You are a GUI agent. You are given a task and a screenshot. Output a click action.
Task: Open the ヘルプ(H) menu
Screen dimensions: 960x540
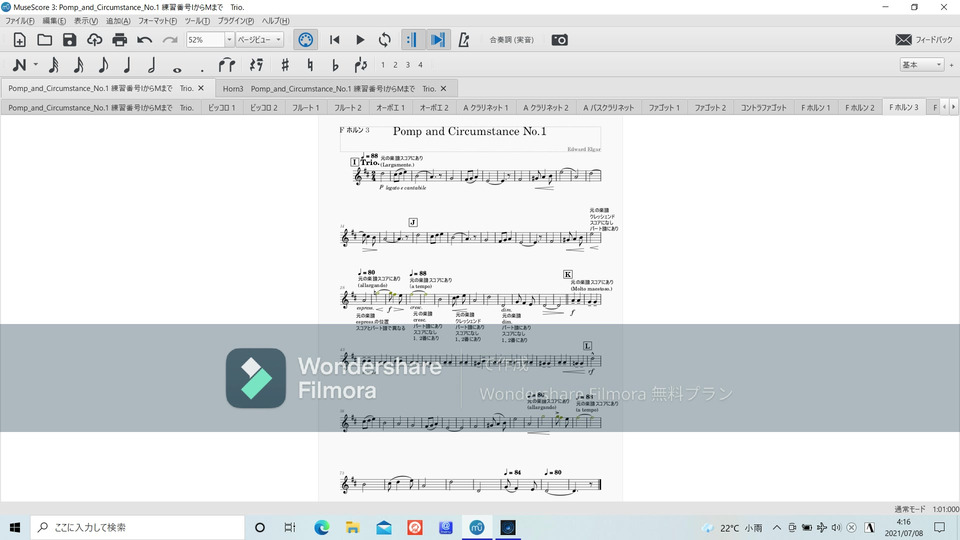coord(276,21)
